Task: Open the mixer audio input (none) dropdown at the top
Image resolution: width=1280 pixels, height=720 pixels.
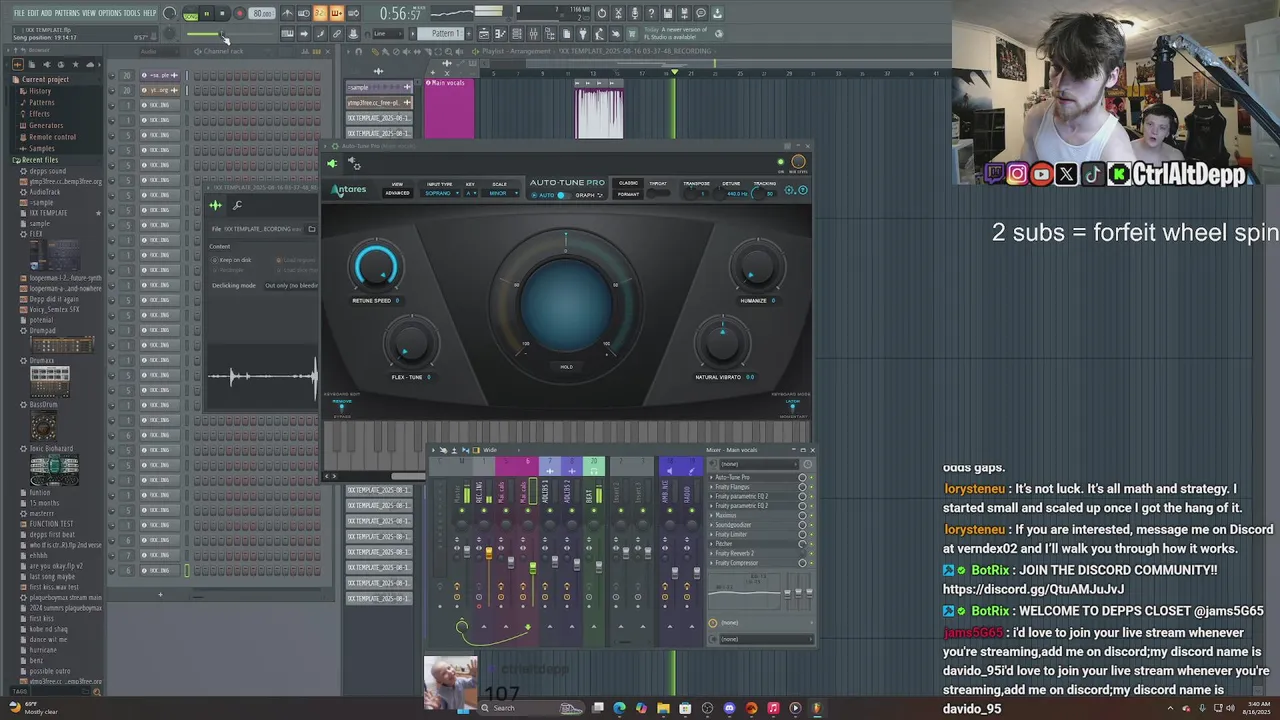Action: 758,464
